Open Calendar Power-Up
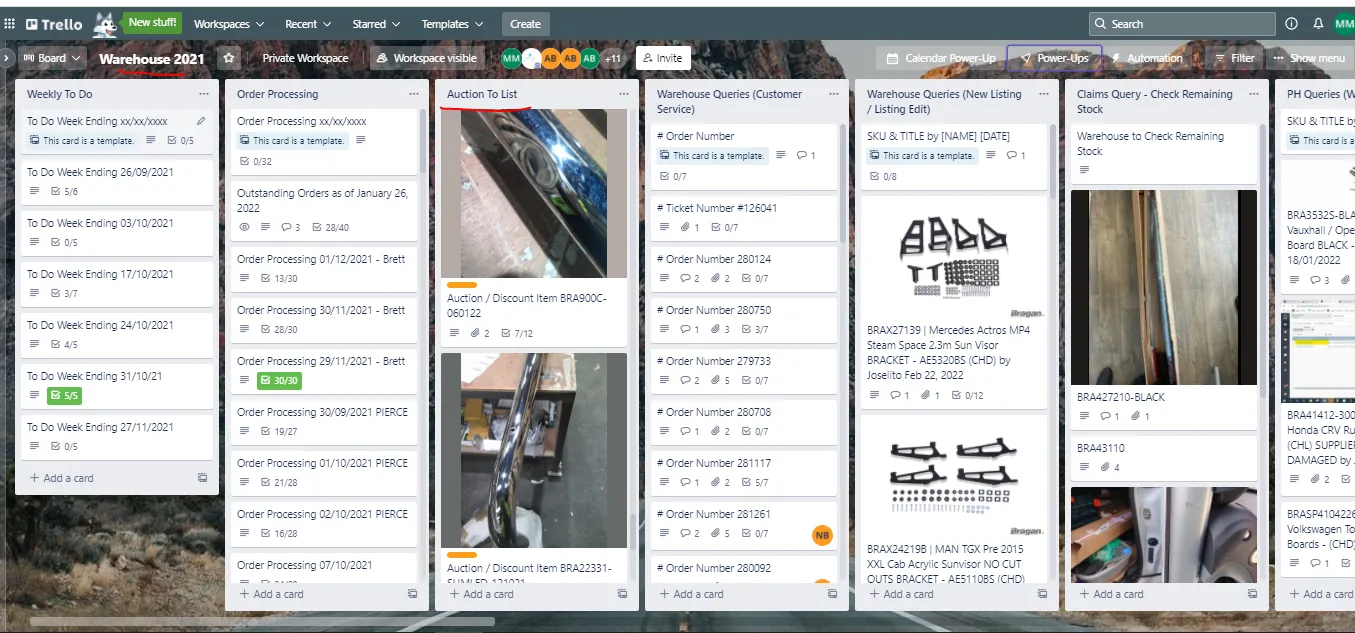The width and height of the screenshot is (1355, 633). click(x=941, y=58)
